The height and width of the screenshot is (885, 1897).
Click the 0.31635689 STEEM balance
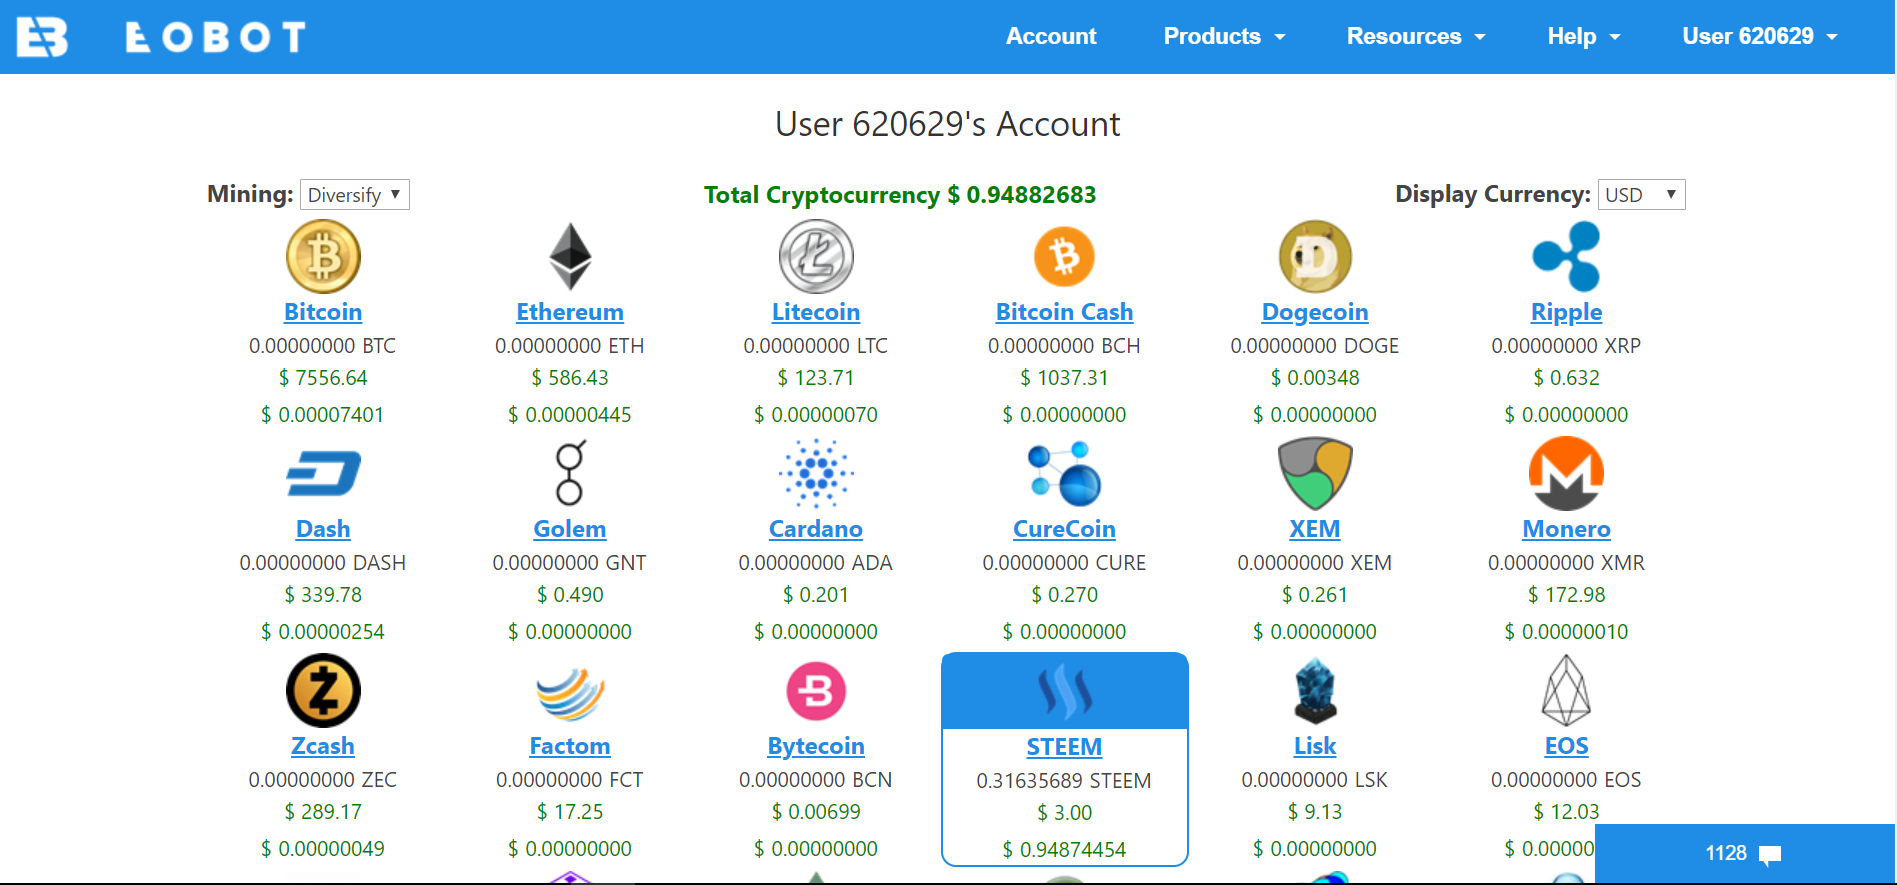pos(1064,781)
